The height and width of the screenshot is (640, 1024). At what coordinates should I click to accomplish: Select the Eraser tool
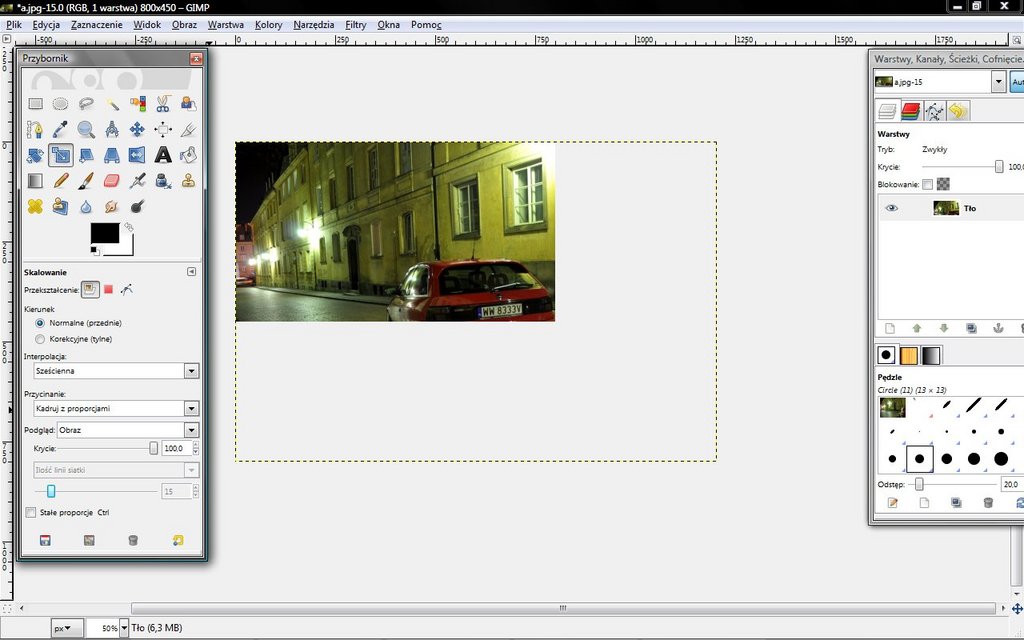pyautogui.click(x=112, y=180)
